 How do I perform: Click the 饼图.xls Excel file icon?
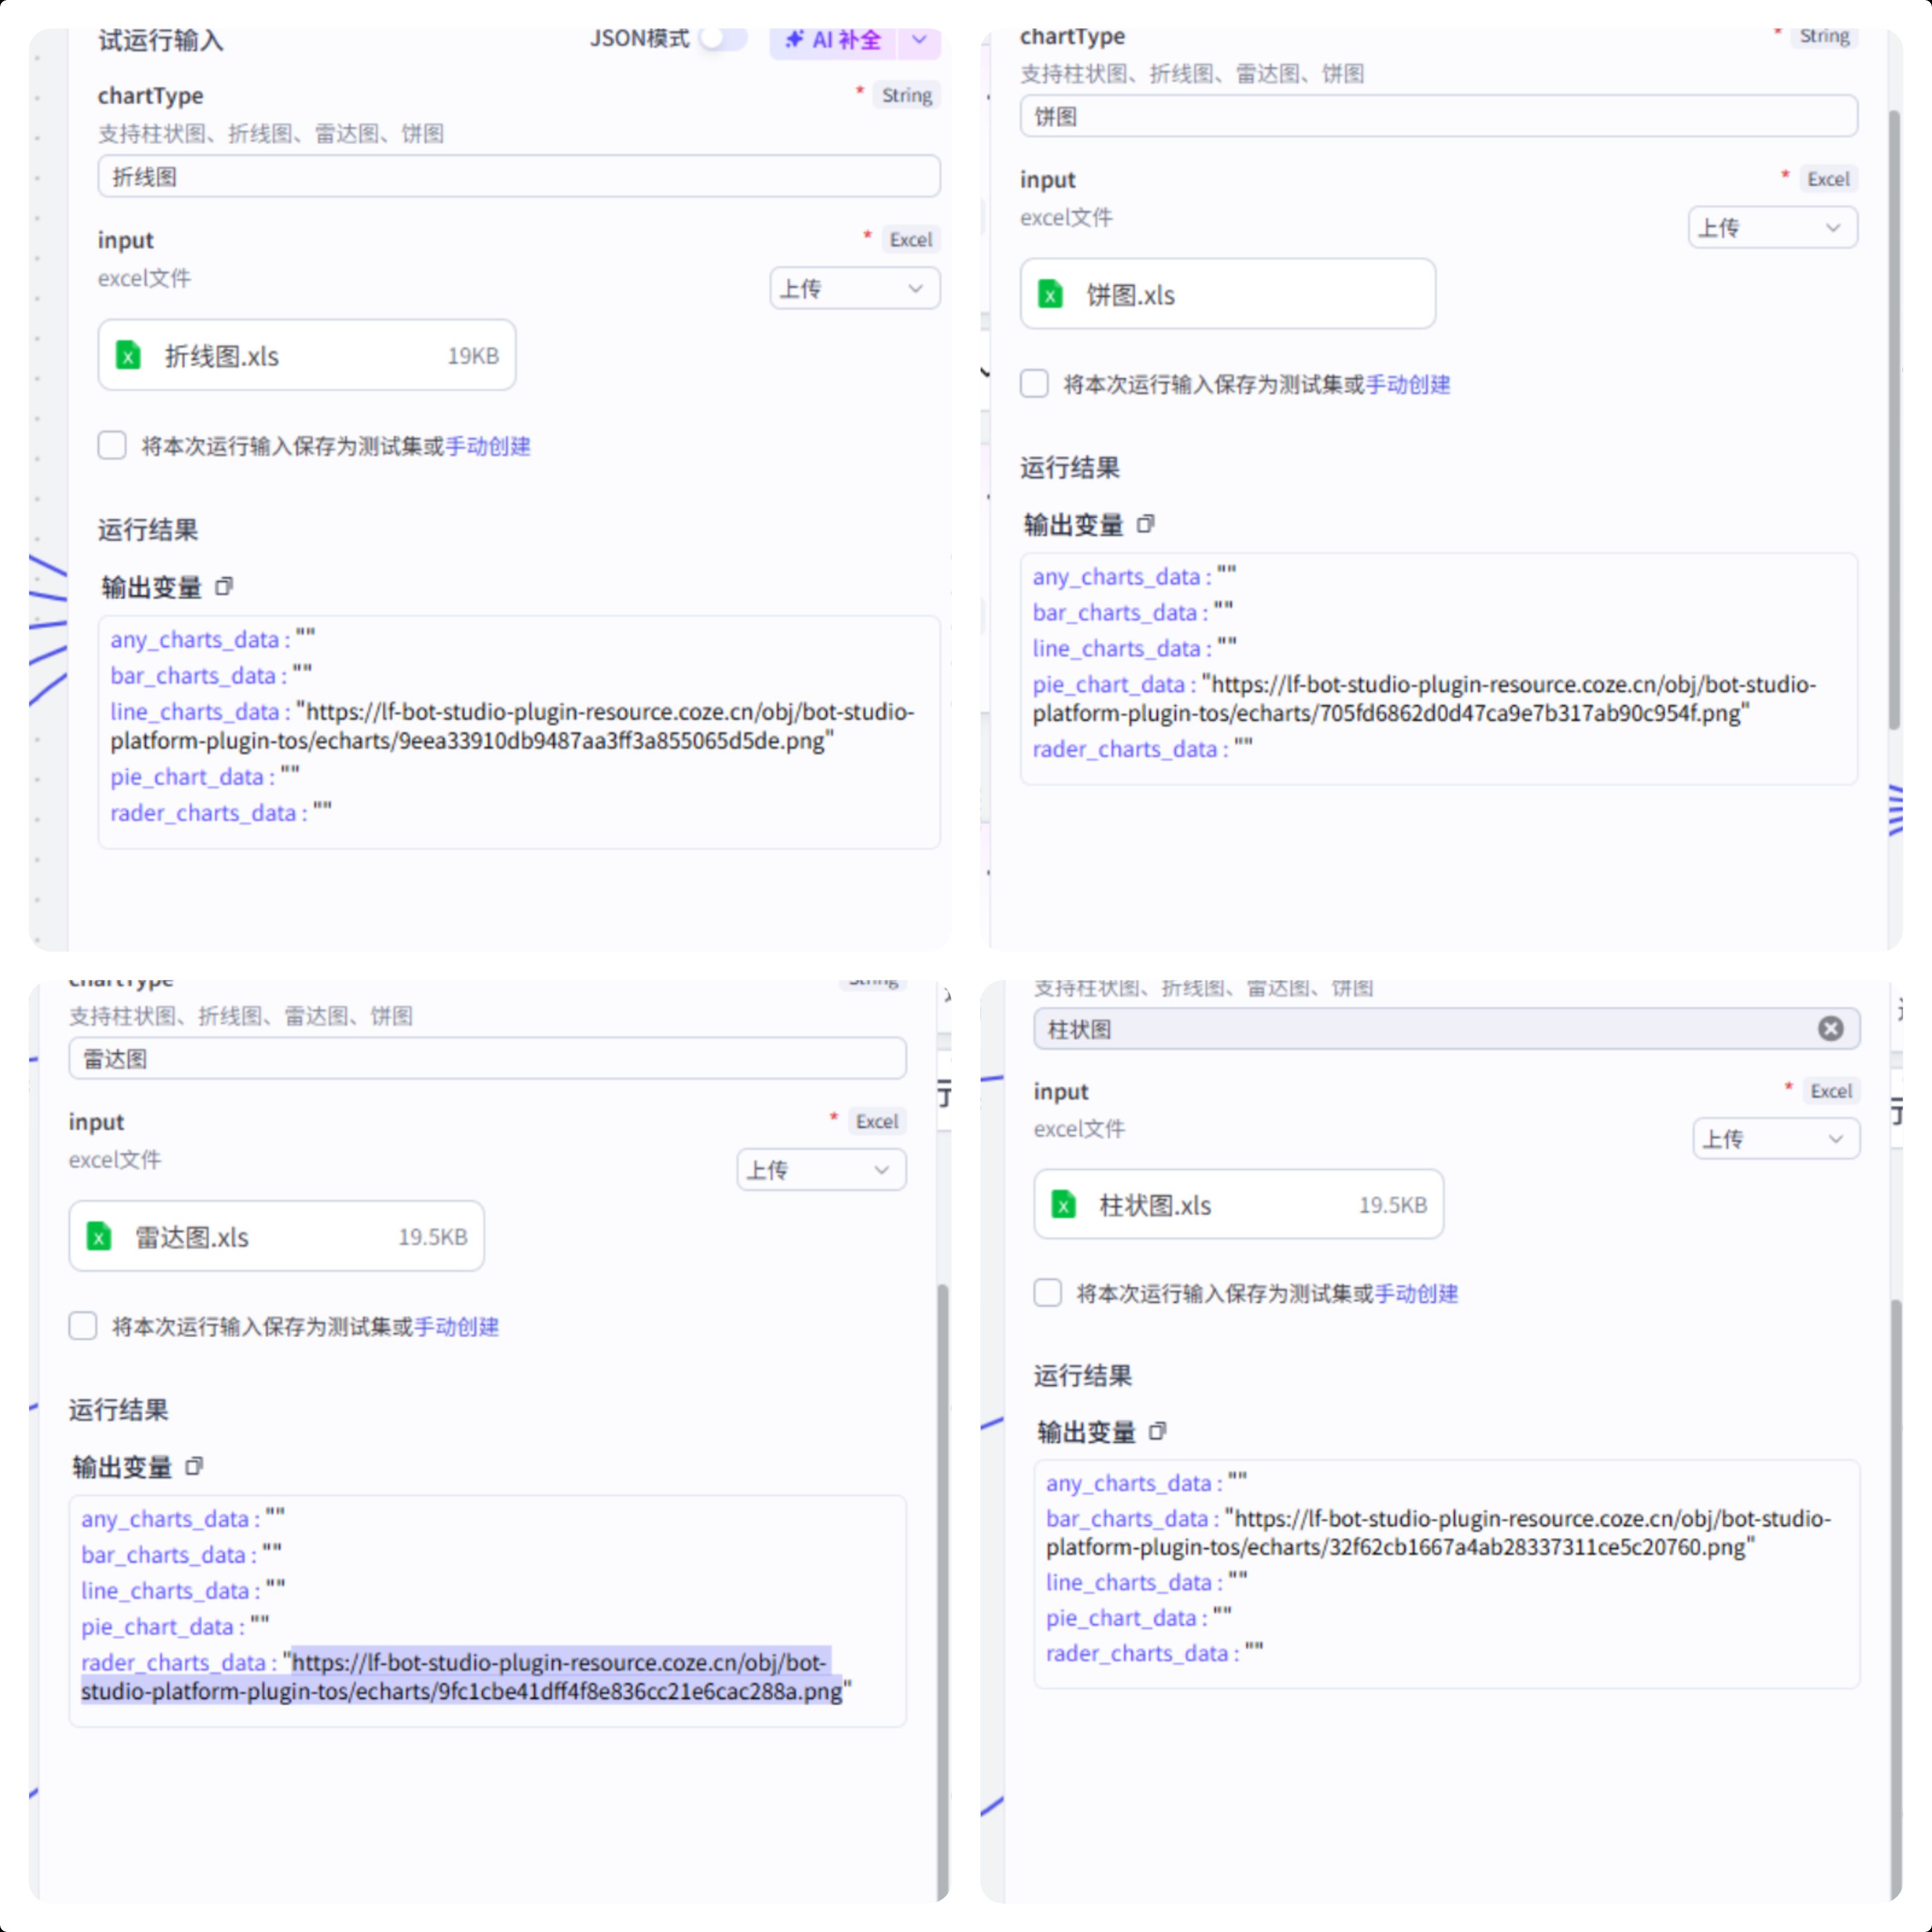(1050, 294)
